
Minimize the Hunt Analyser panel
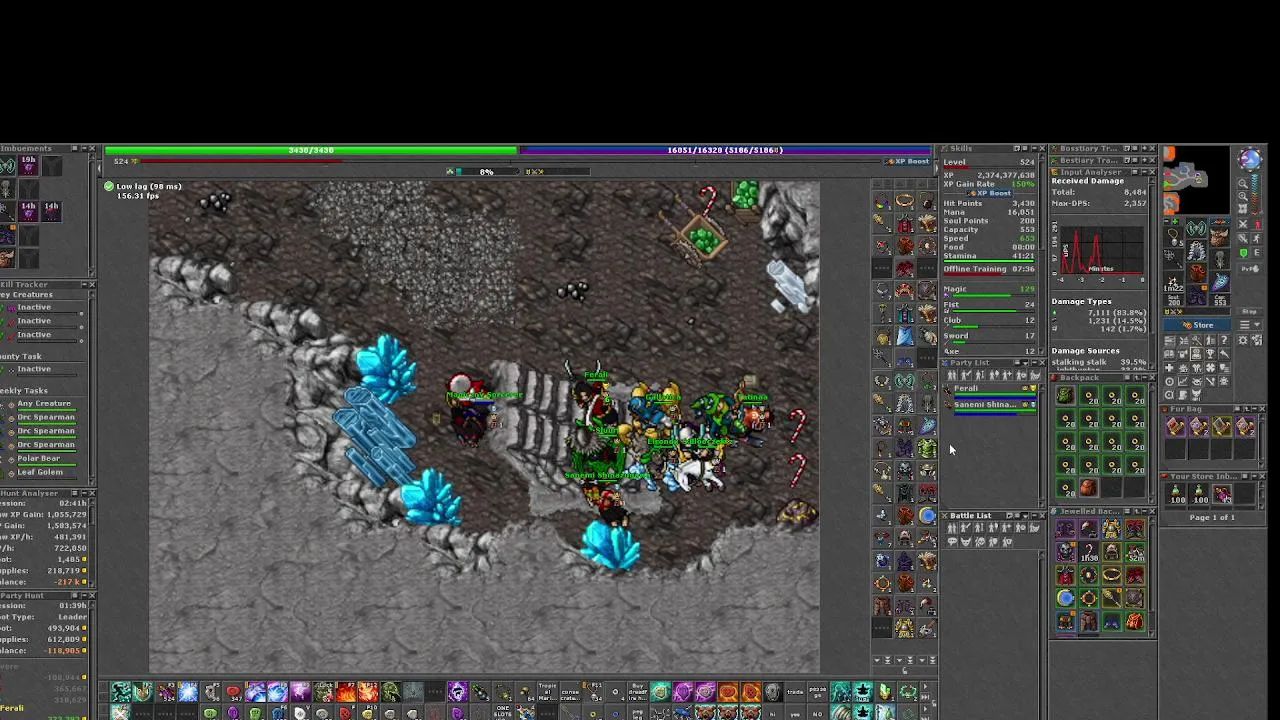click(84, 493)
